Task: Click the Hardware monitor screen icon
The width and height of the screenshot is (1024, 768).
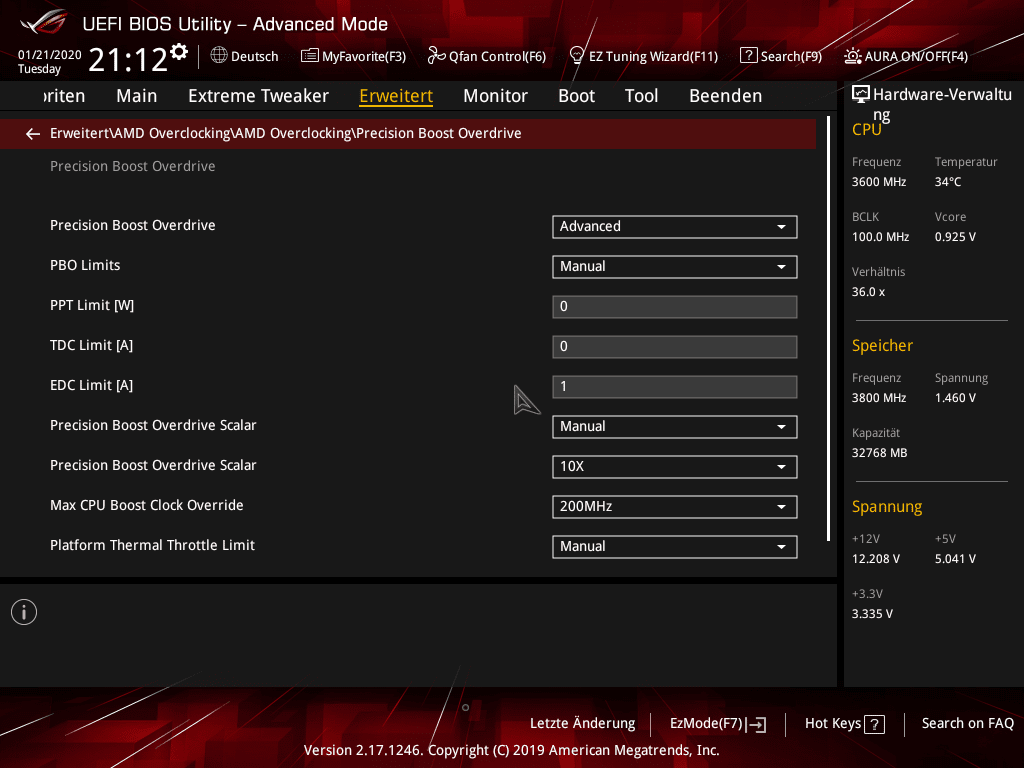Action: 861,95
